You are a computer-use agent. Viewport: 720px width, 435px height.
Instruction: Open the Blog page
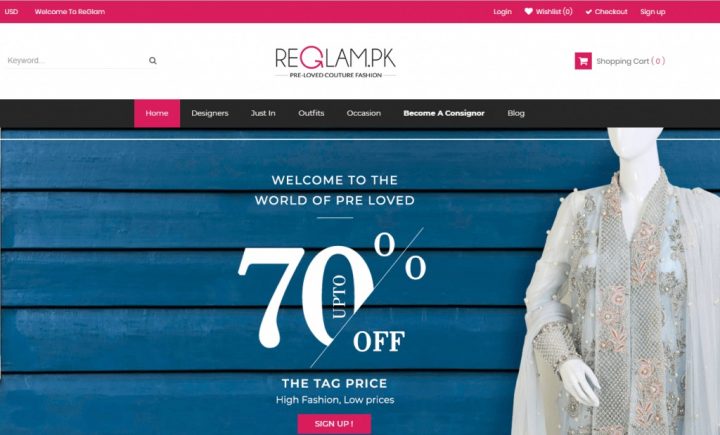(516, 113)
